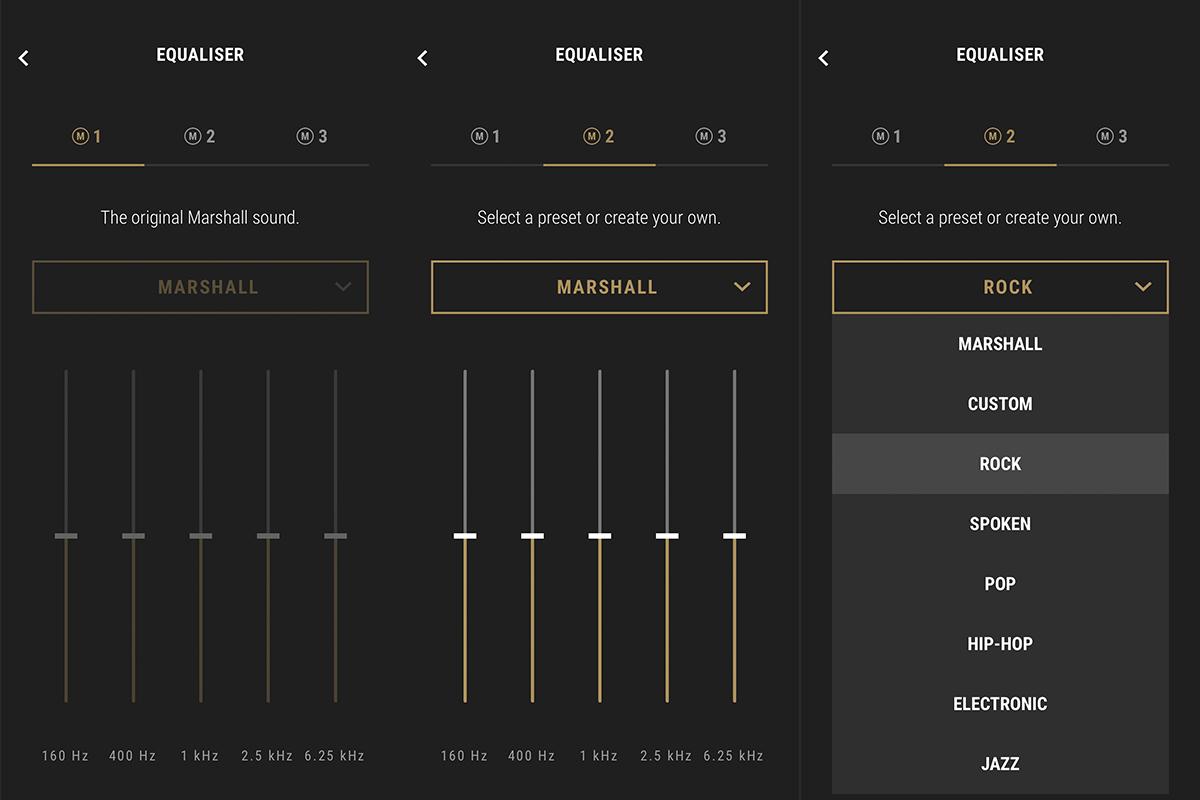
Task: Select the JAZZ preset option
Action: tap(1000, 764)
